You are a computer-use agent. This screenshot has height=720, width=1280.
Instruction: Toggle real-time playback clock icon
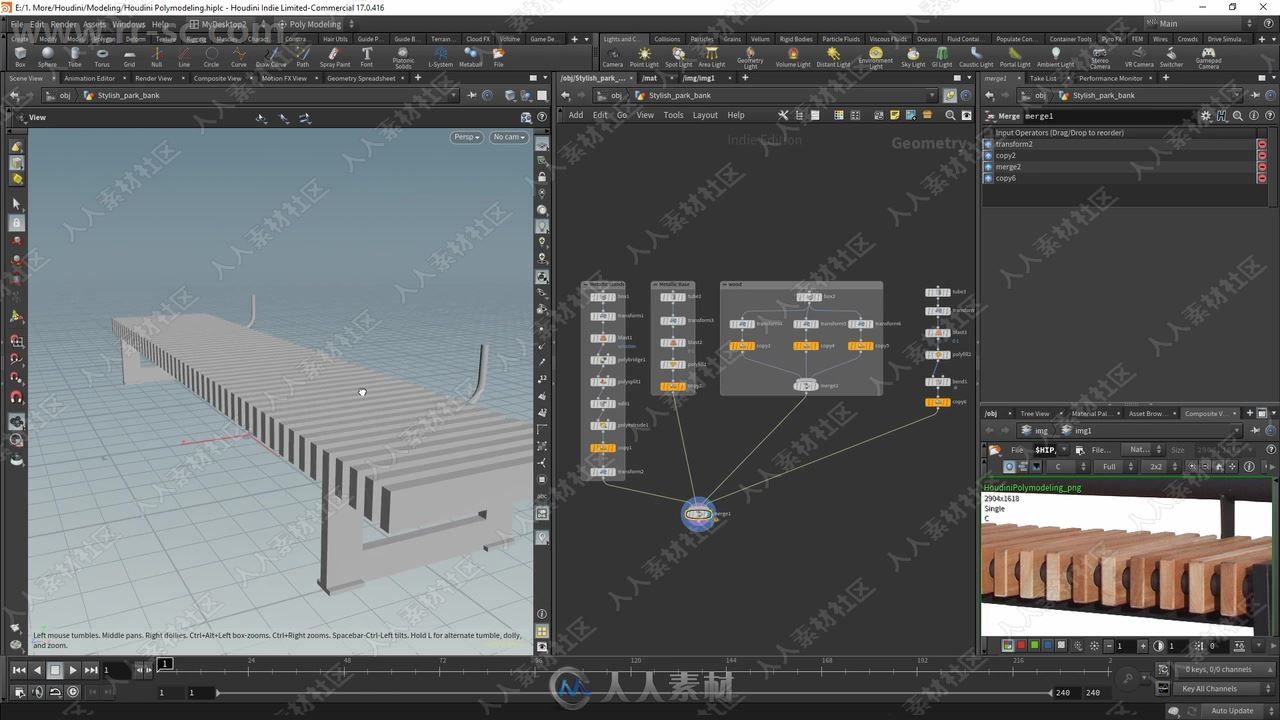click(73, 692)
